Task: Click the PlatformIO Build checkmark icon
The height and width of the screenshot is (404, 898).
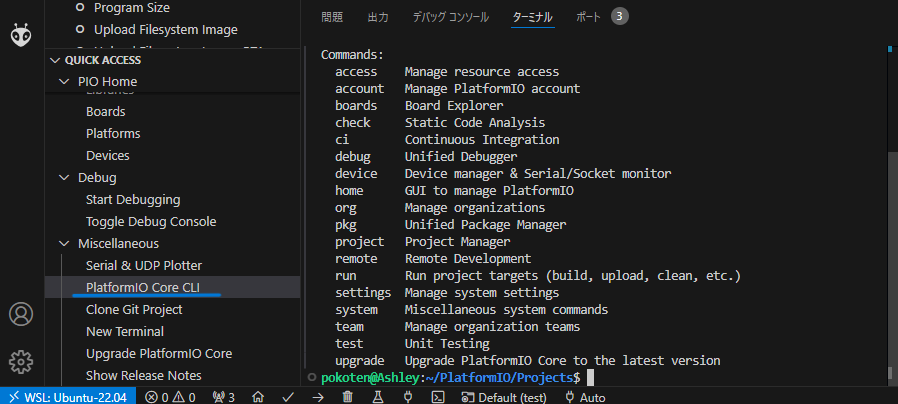Action: (289, 397)
